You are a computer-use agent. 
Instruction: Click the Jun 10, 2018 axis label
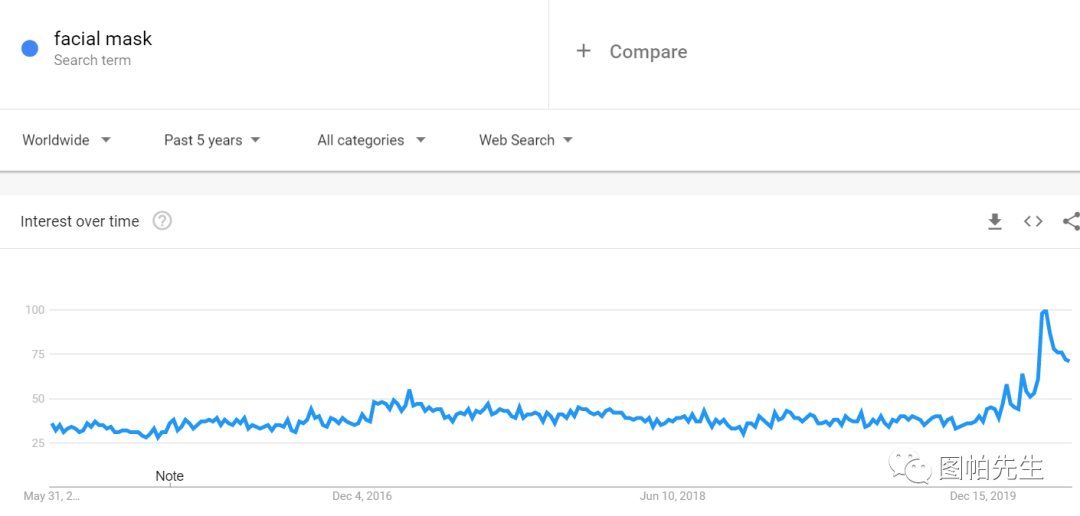tap(673, 495)
